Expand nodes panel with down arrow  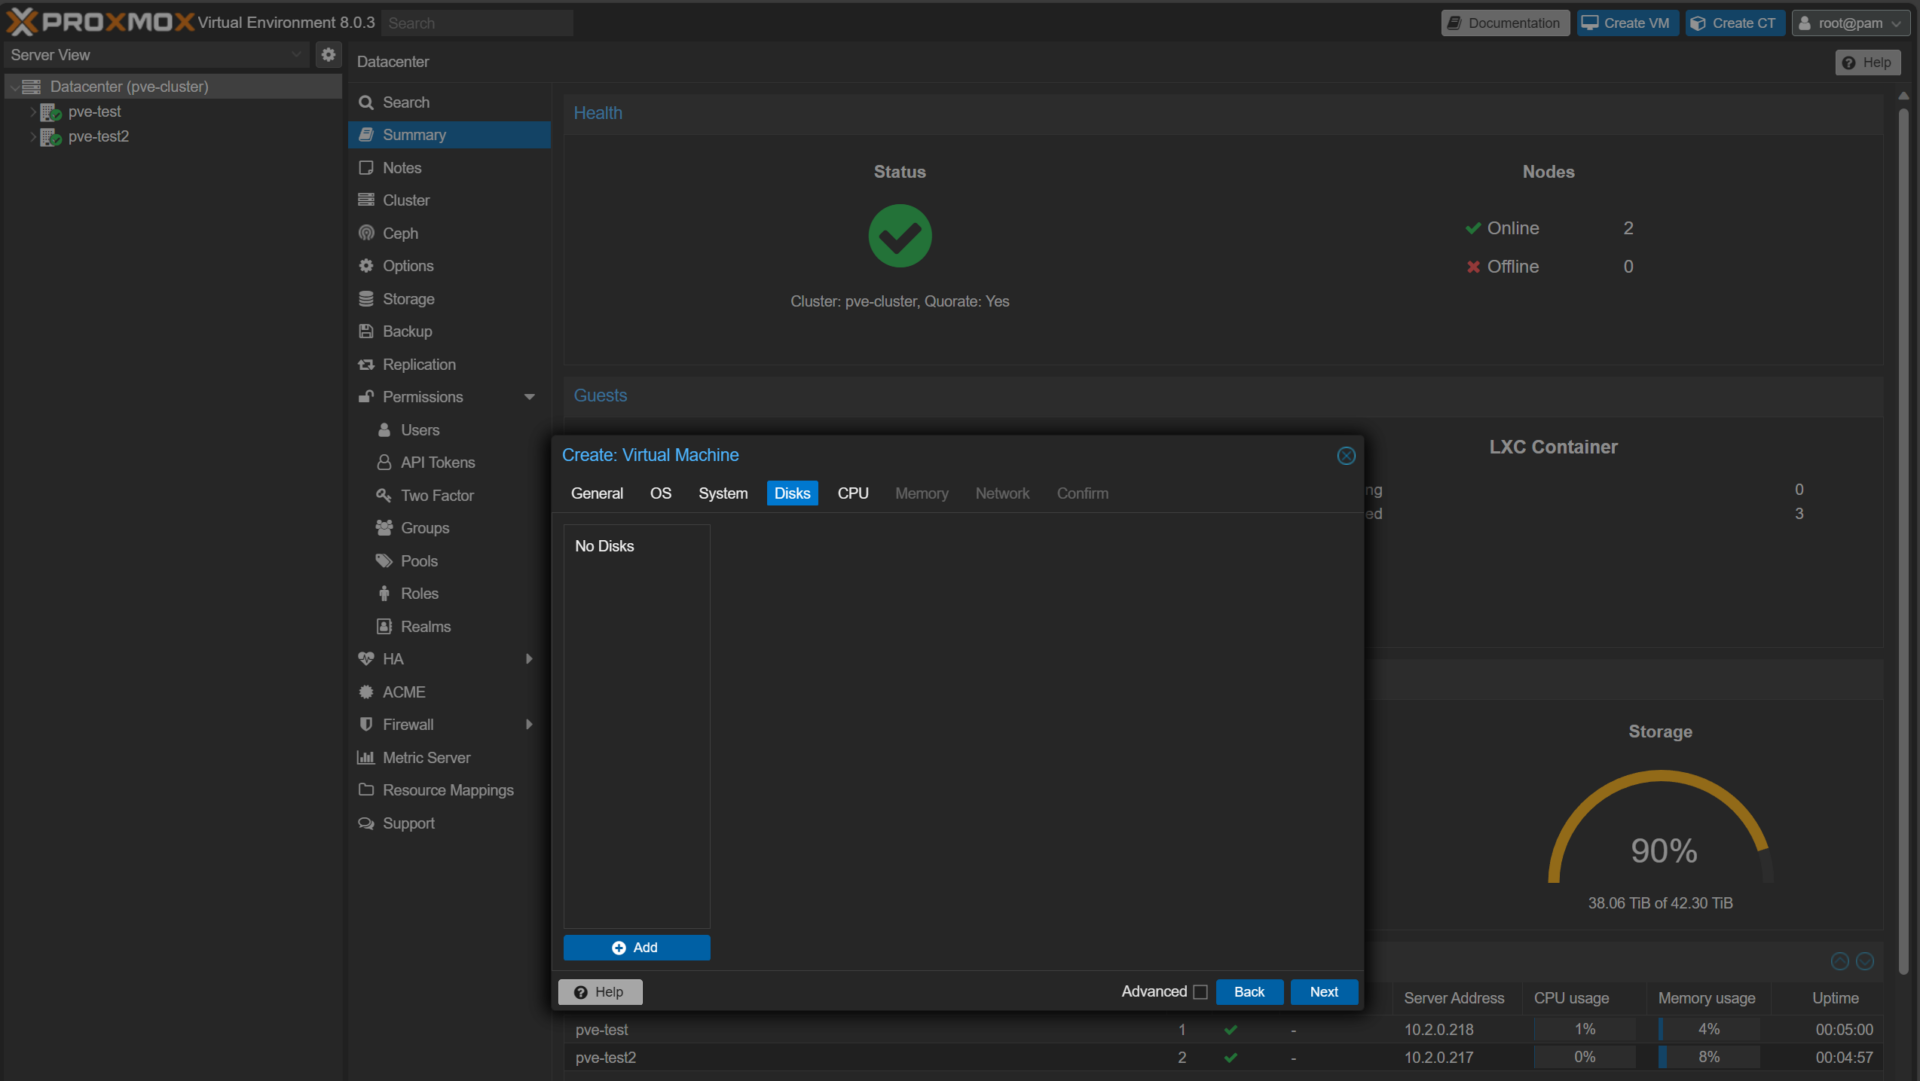point(1865,961)
